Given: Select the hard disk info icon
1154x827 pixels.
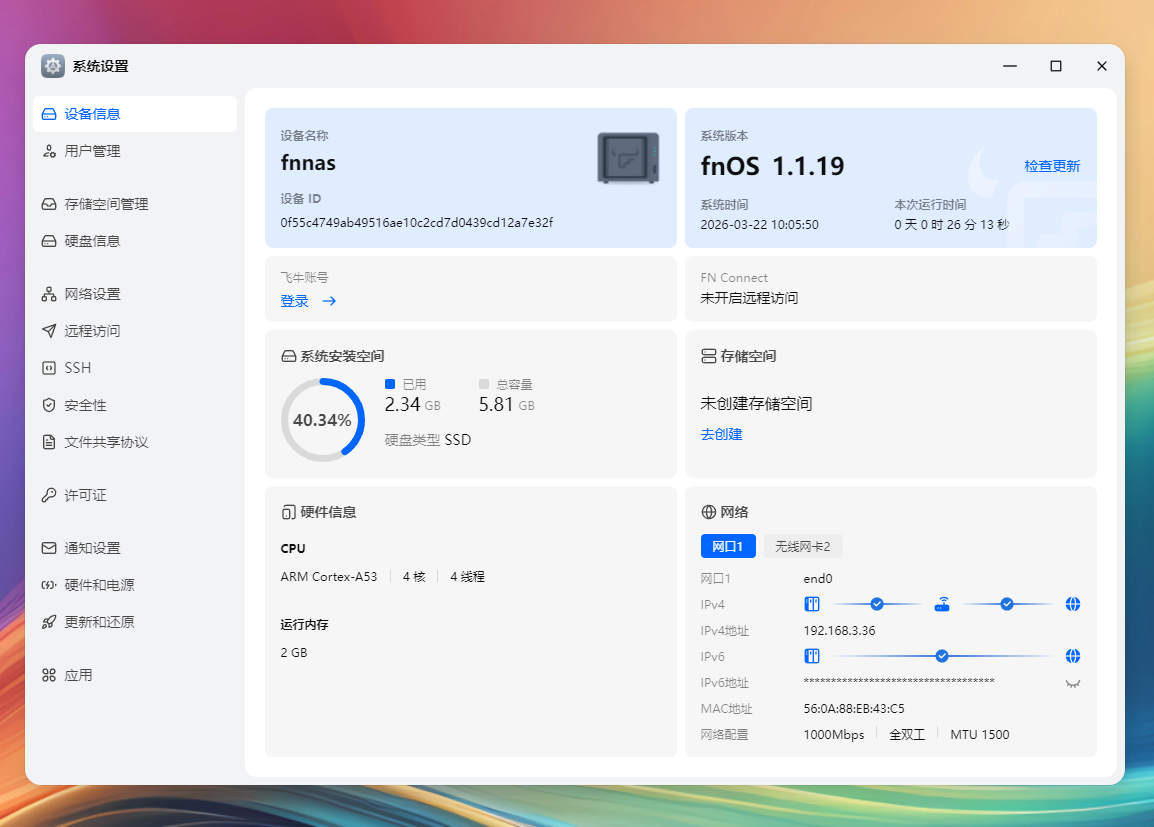Looking at the screenshot, I should point(49,241).
